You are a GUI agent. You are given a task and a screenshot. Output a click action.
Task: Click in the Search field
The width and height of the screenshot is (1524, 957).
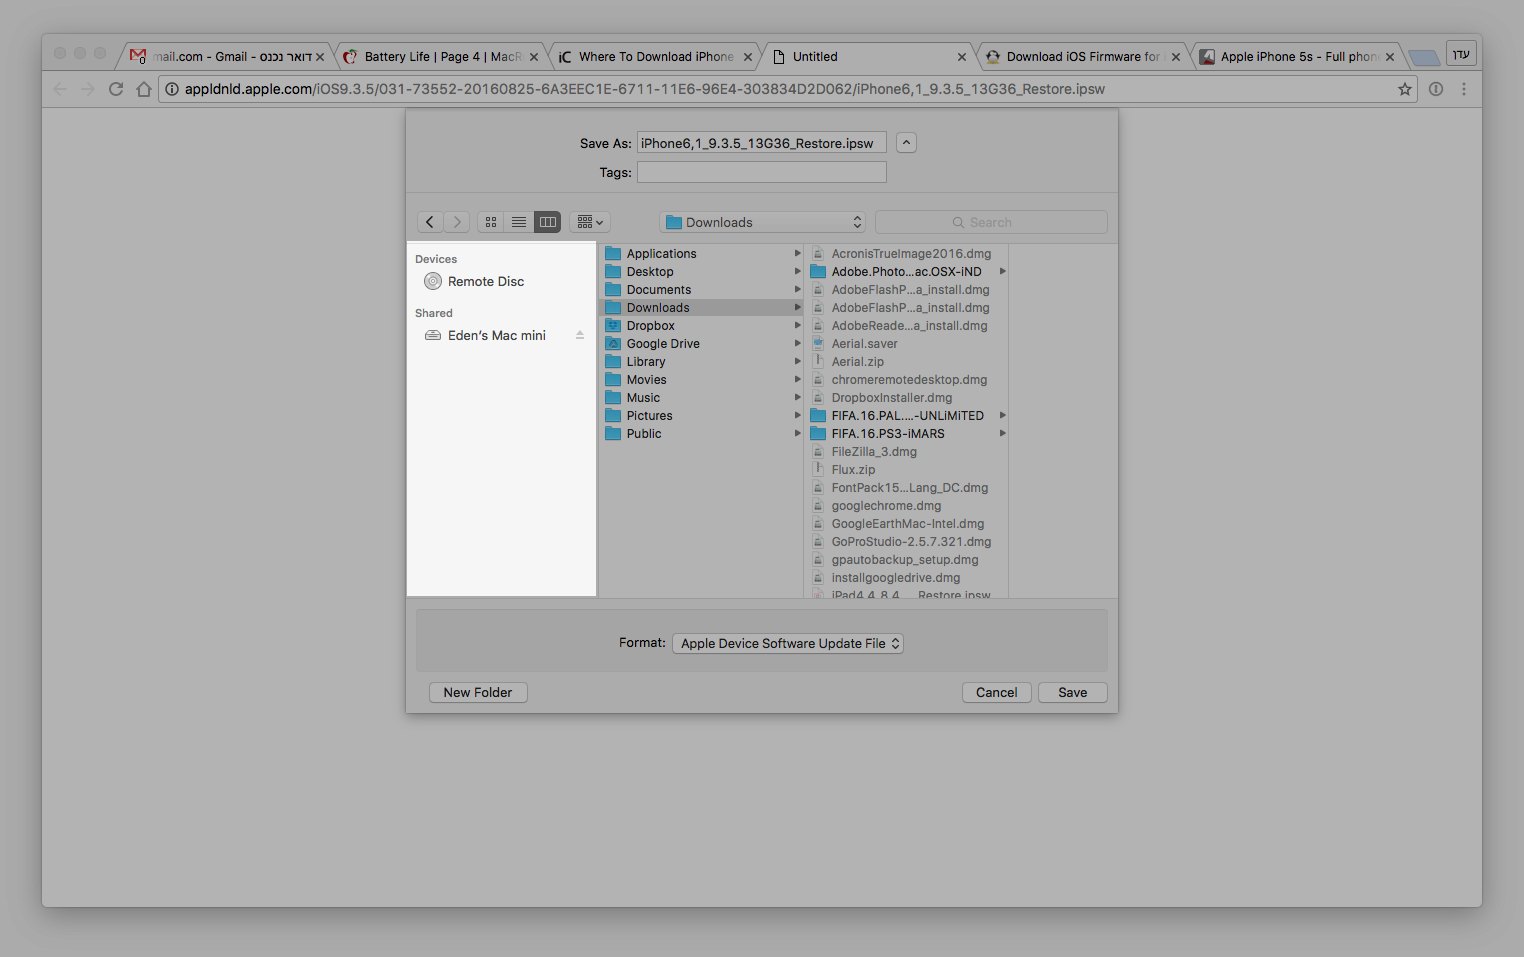tap(991, 222)
